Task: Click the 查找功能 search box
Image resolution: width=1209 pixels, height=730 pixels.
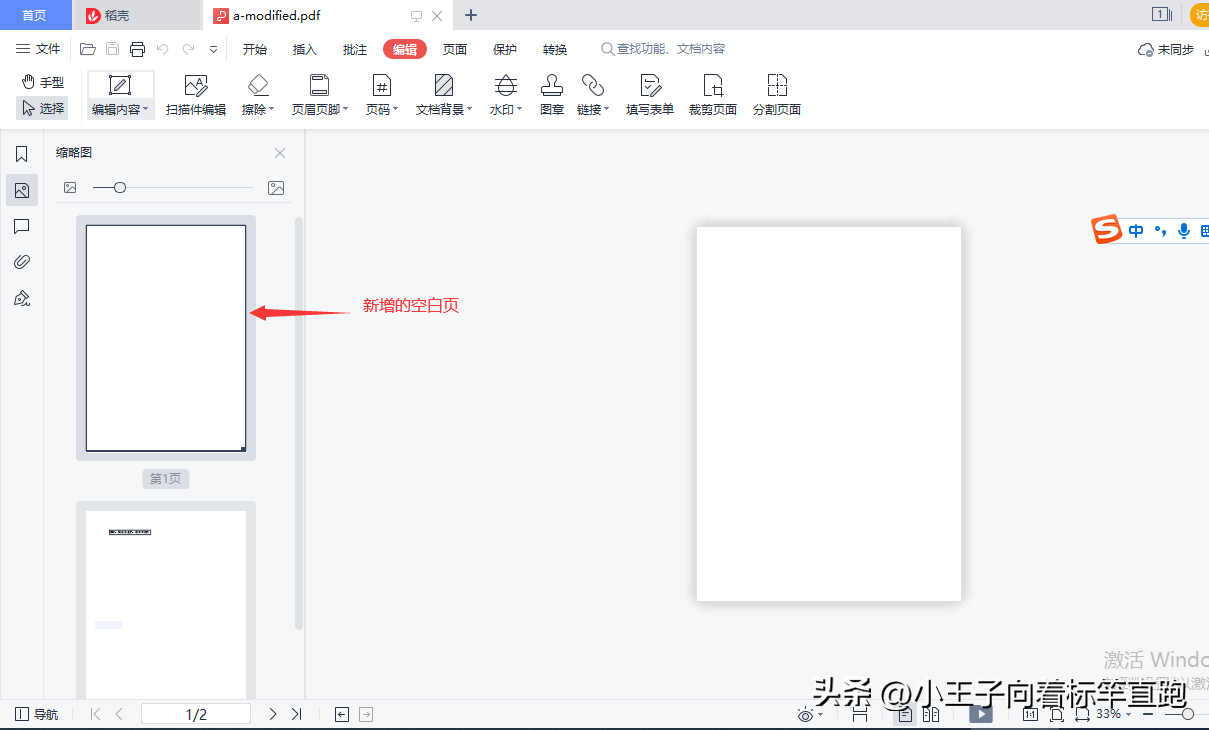Action: point(663,49)
